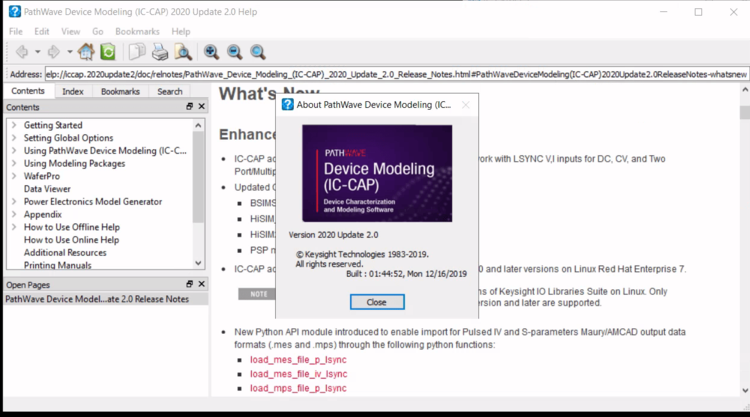Close the Open Pages panel
750x417 pixels.
click(x=201, y=284)
